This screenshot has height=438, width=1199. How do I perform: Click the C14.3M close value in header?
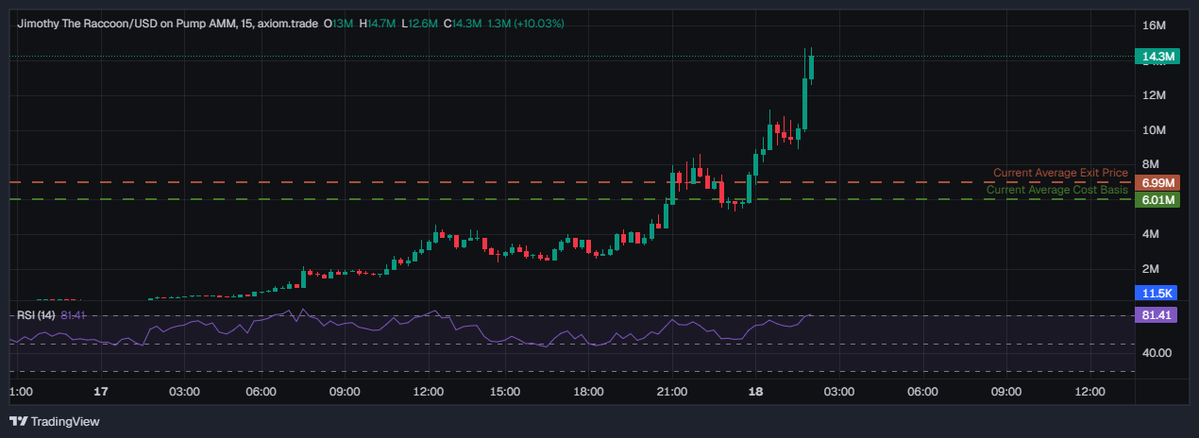[463, 24]
